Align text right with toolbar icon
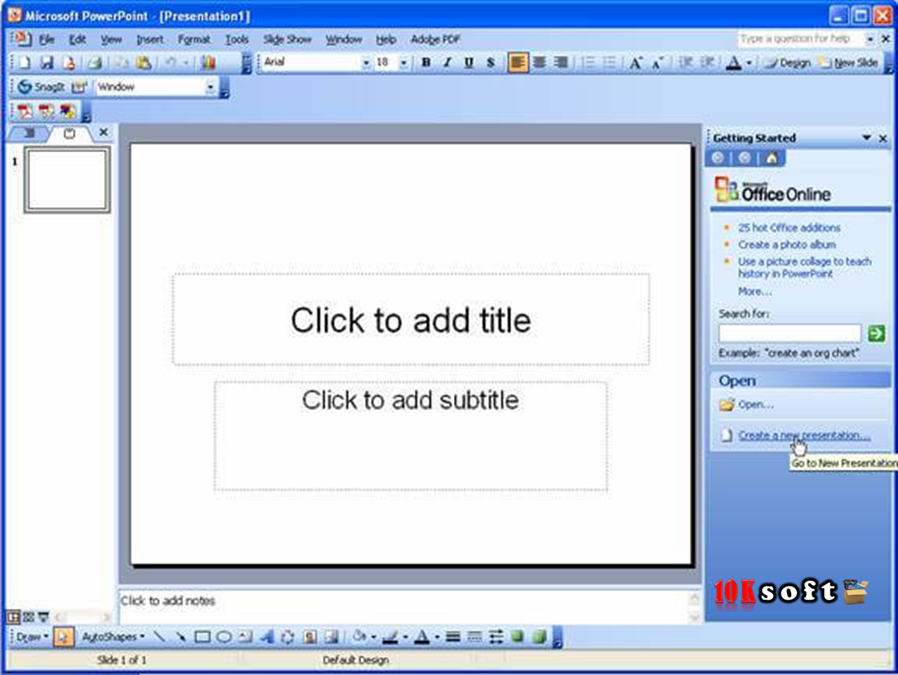Image resolution: width=898 pixels, height=675 pixels. (x=561, y=62)
